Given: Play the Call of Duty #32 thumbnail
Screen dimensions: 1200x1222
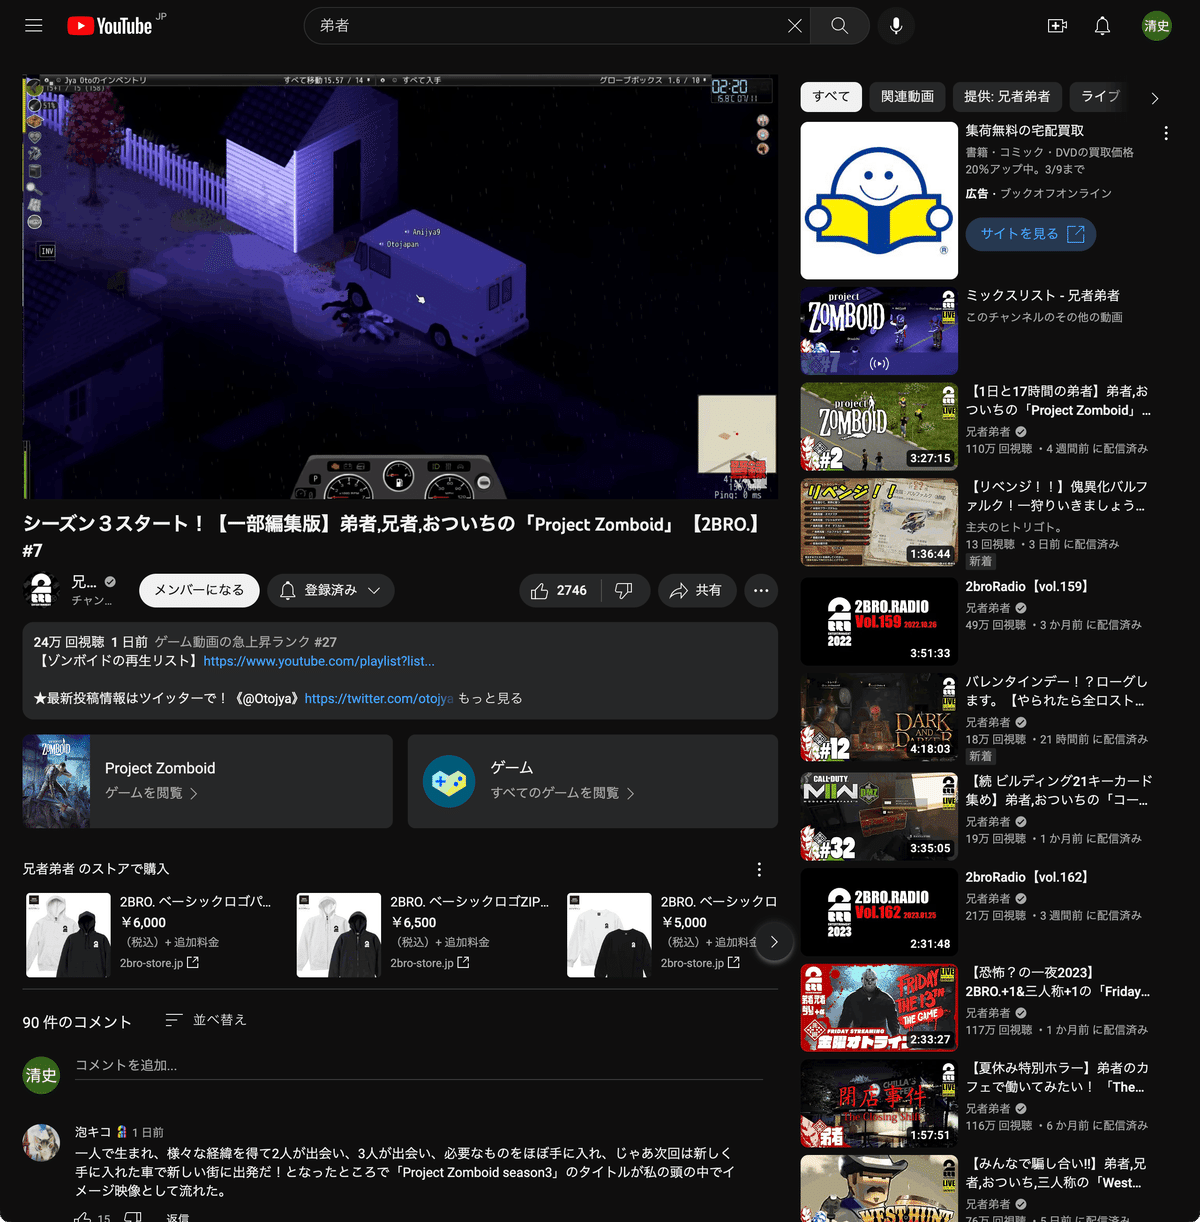Looking at the screenshot, I should point(879,817).
